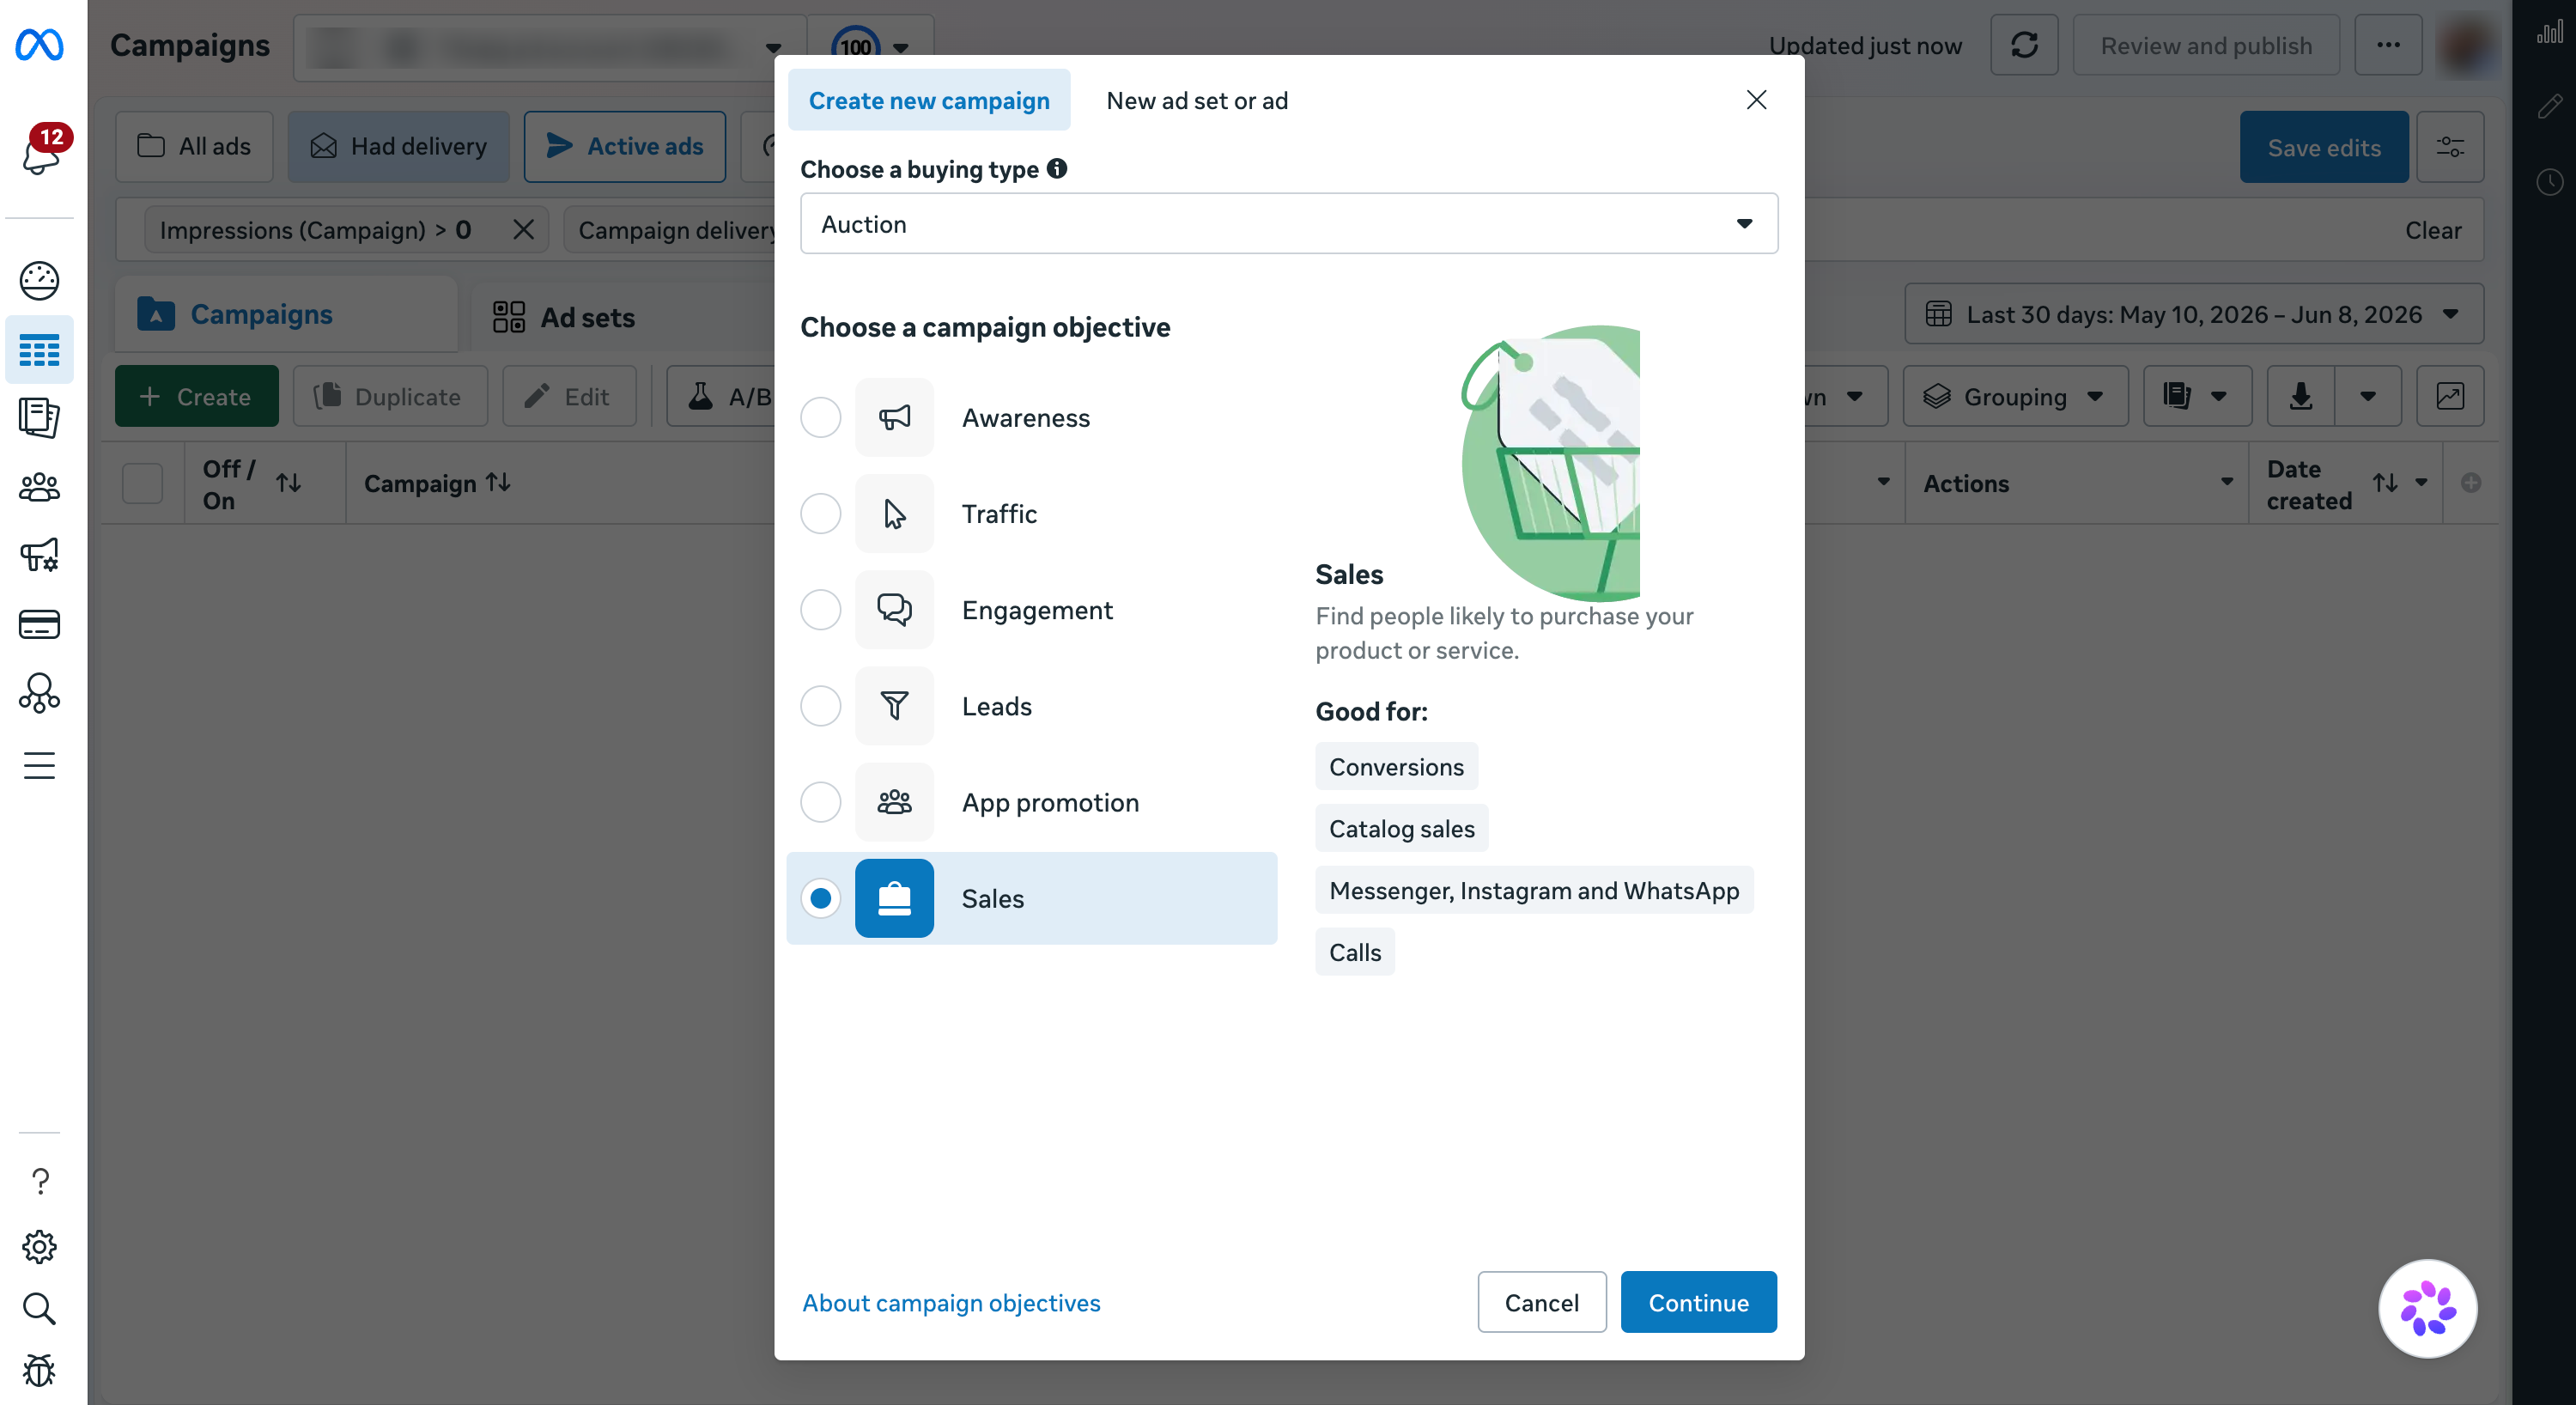Screen dimensions: 2576x1405
Task: Click the info icon beside buying type
Action: click(1056, 168)
